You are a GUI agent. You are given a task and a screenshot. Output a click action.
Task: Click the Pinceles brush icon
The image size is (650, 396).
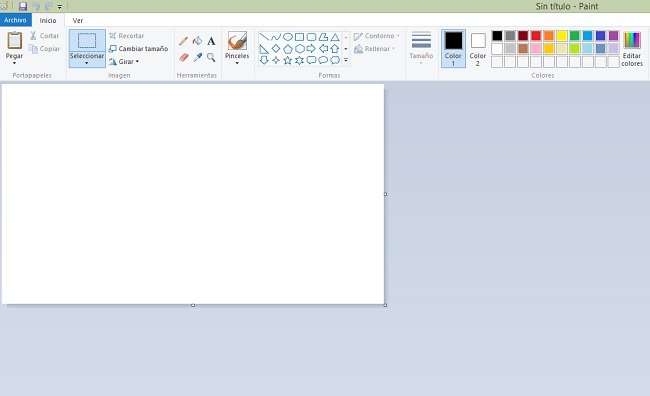tap(237, 41)
